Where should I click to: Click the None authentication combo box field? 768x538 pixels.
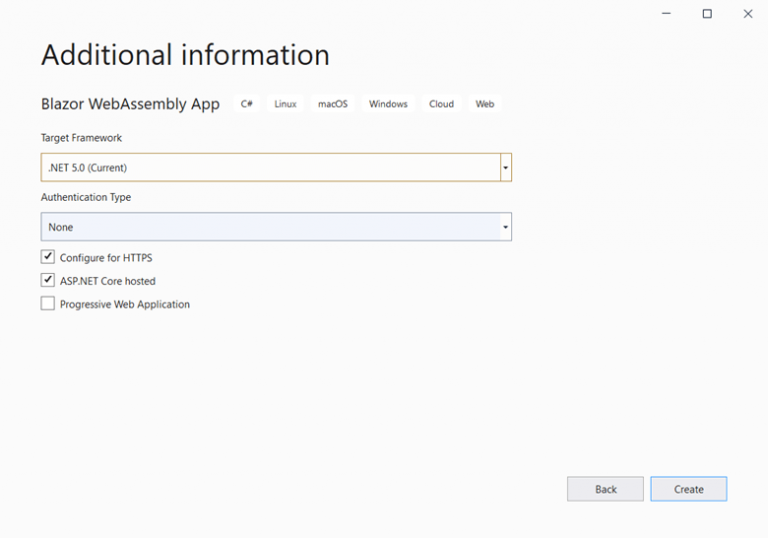pos(270,227)
